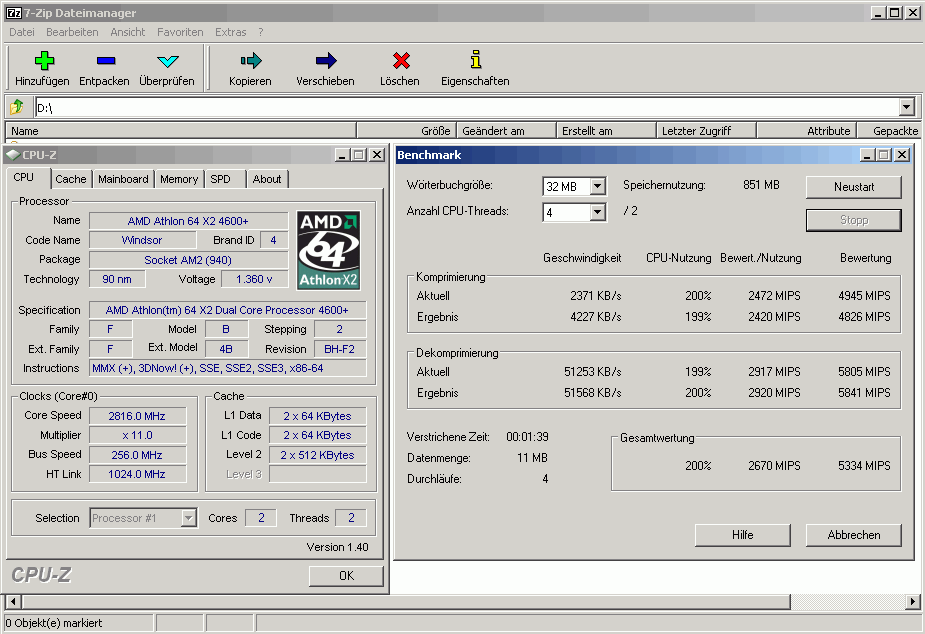Screen dimensions: 925x634
Task: Open the Anzahl CPU-Threads dropdown
Action: point(597,212)
